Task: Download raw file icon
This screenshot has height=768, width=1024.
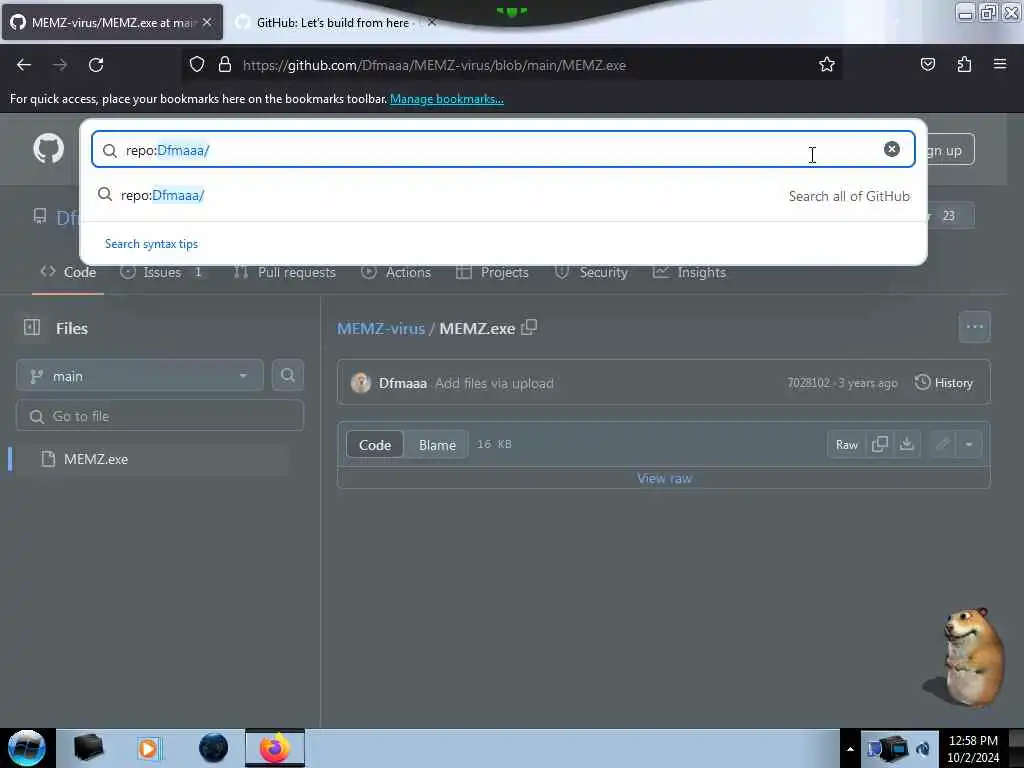Action: [906, 444]
